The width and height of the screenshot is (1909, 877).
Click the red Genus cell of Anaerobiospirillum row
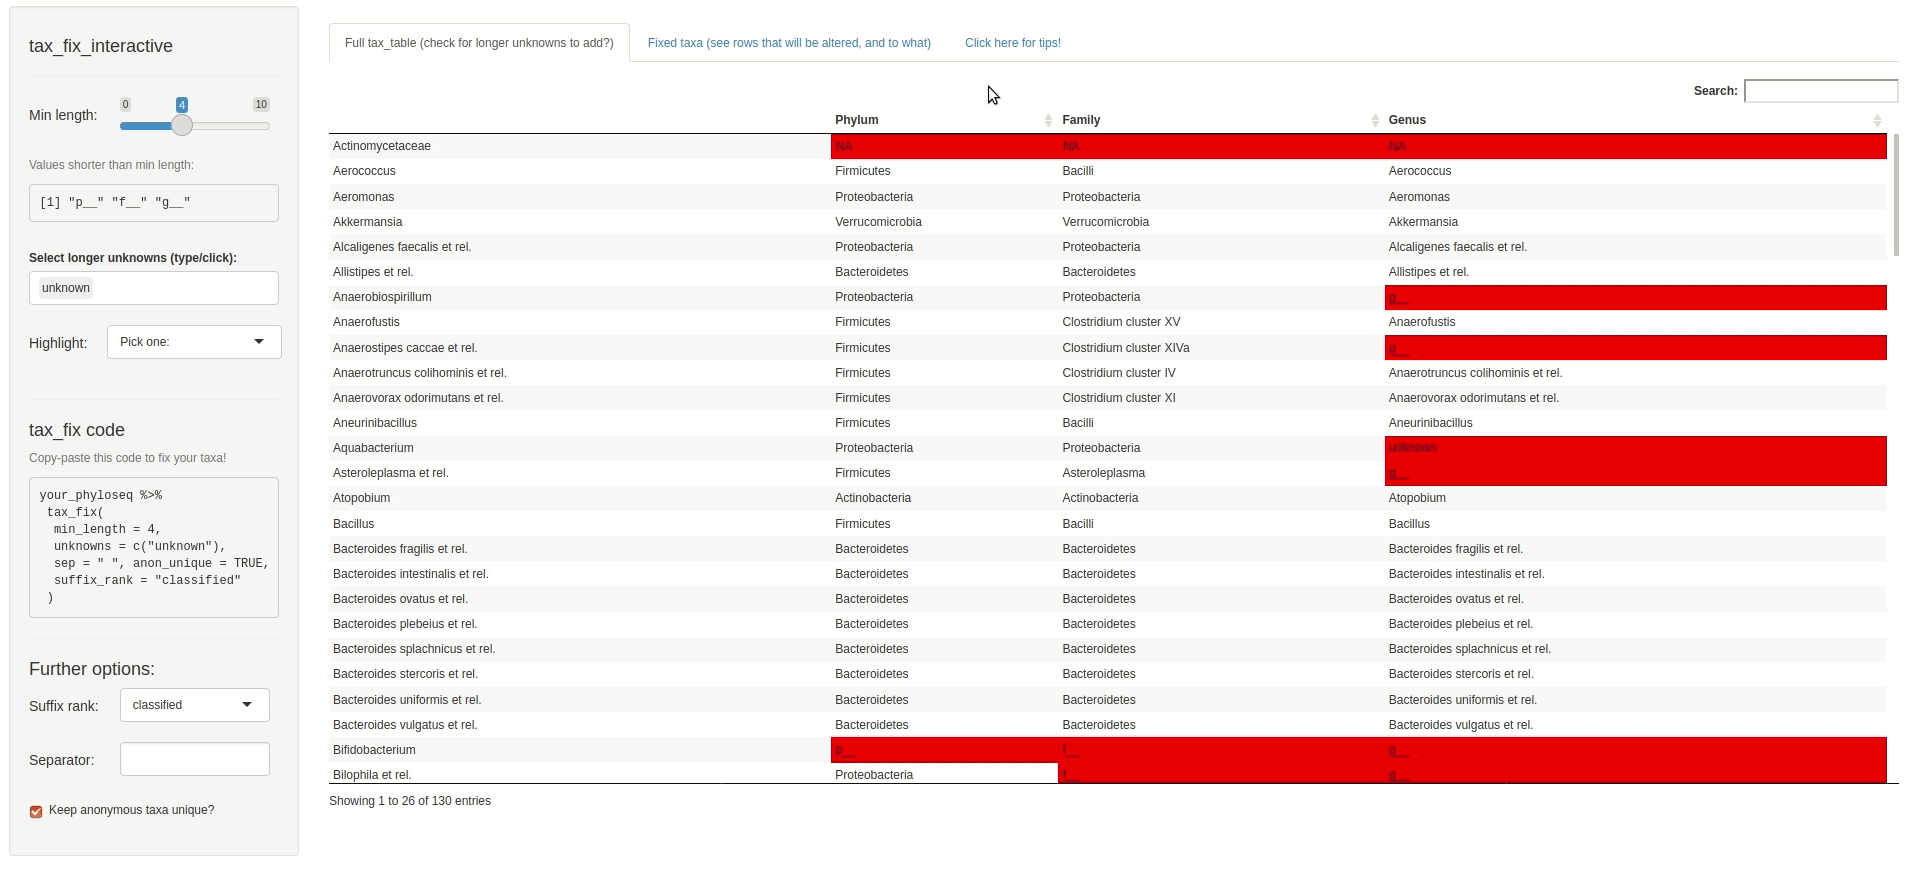coord(1635,297)
